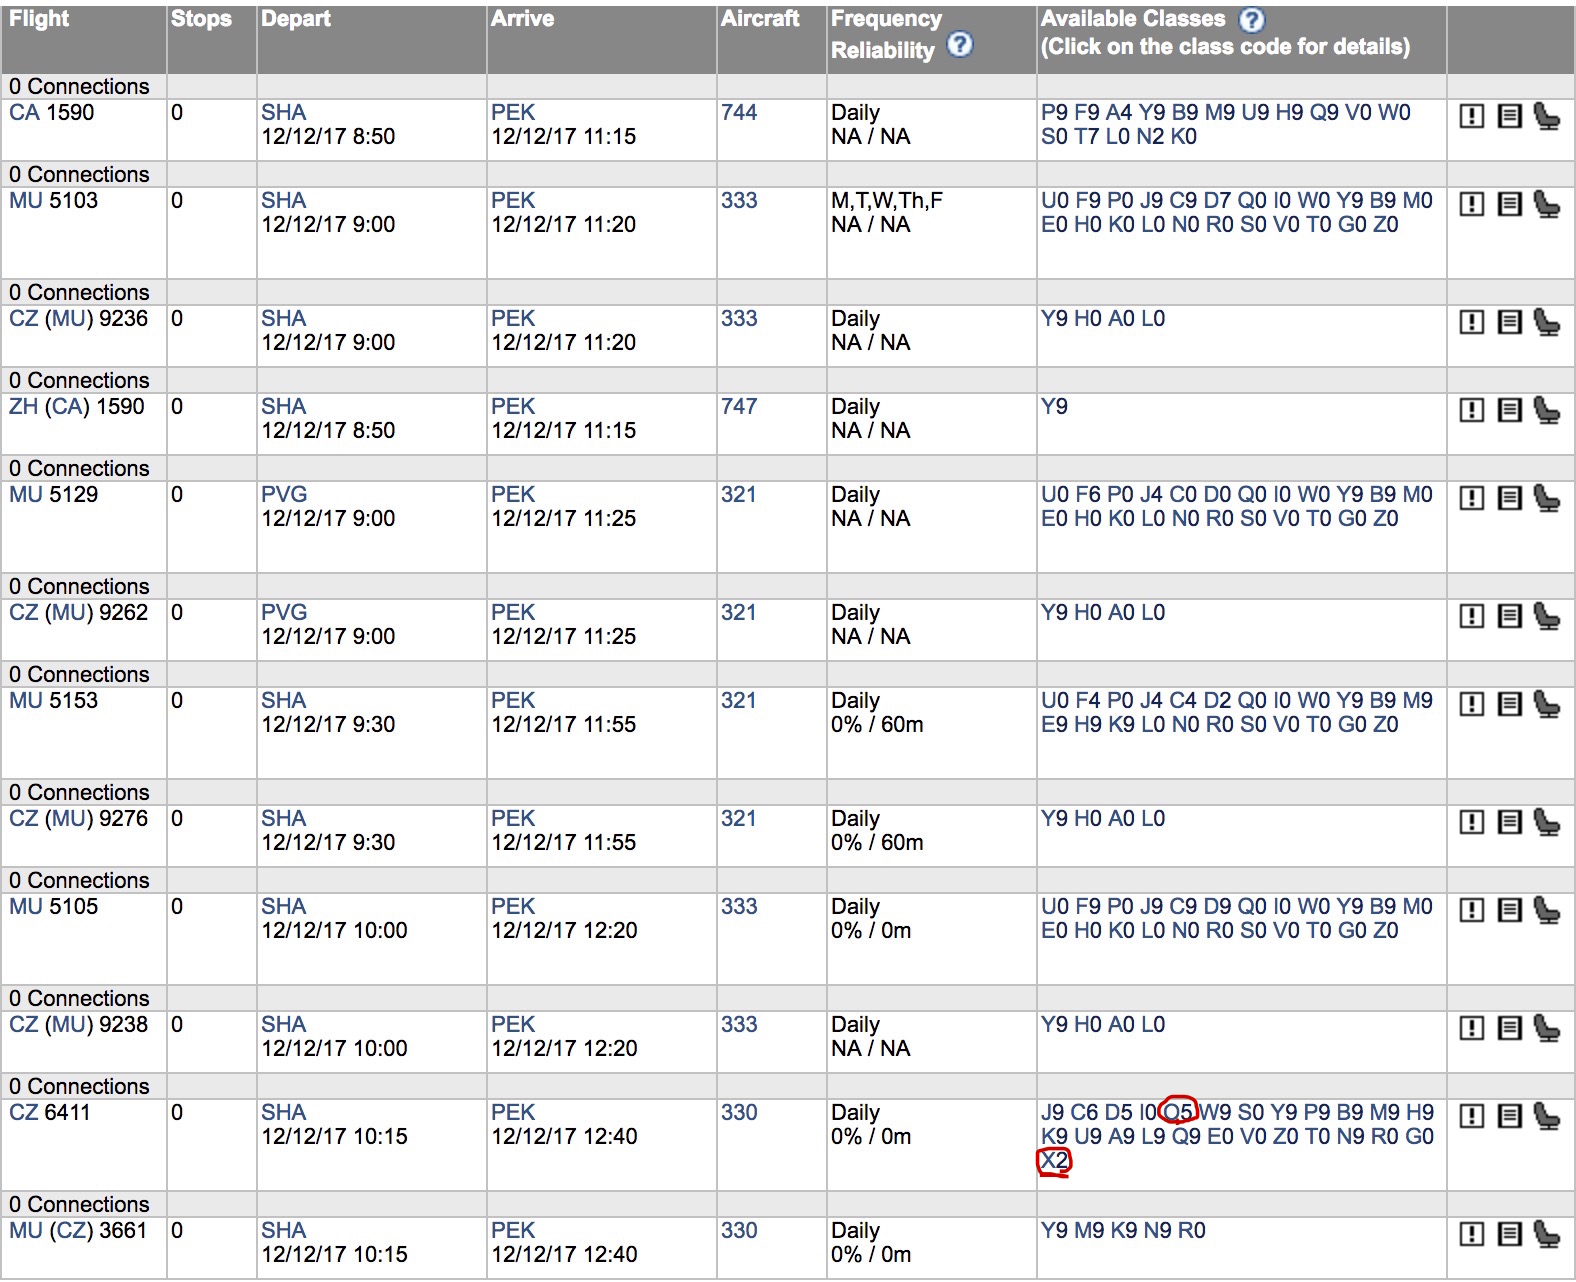View flight details icon for MU 5105
This screenshot has width=1576, height=1282.
pyautogui.click(x=1509, y=910)
